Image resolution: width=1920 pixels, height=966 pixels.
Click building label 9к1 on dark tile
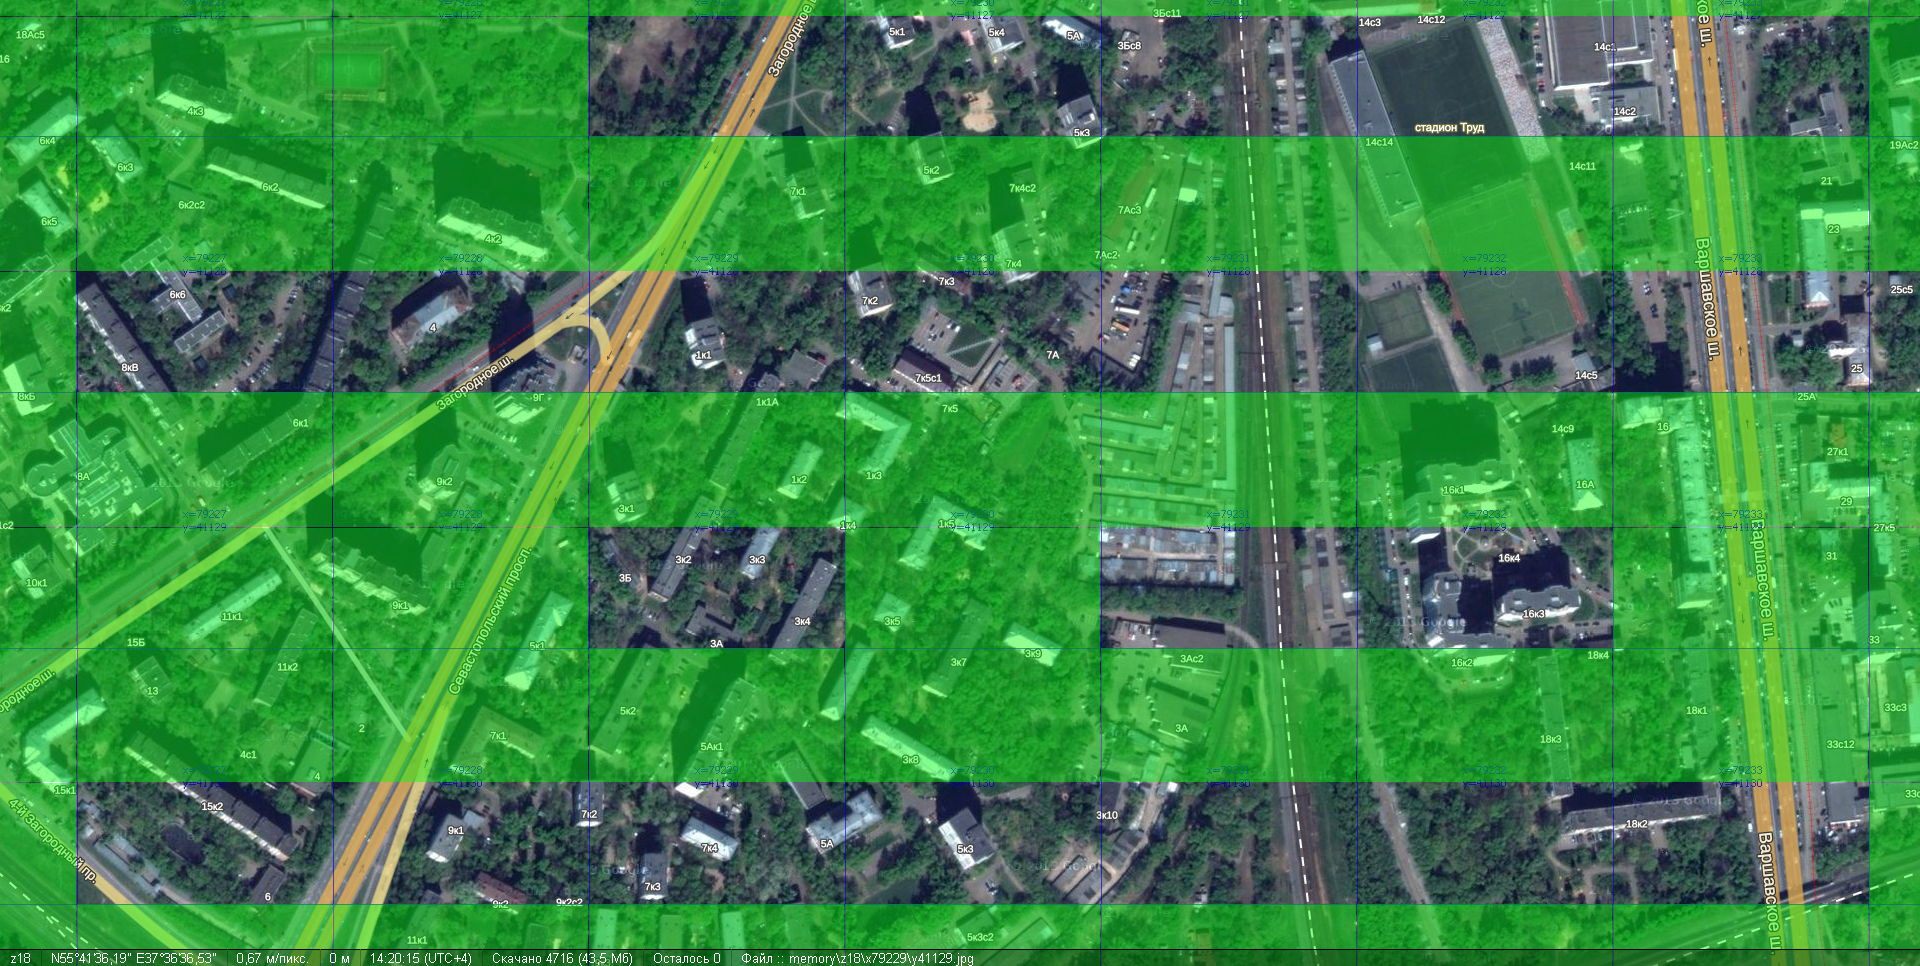[456, 830]
